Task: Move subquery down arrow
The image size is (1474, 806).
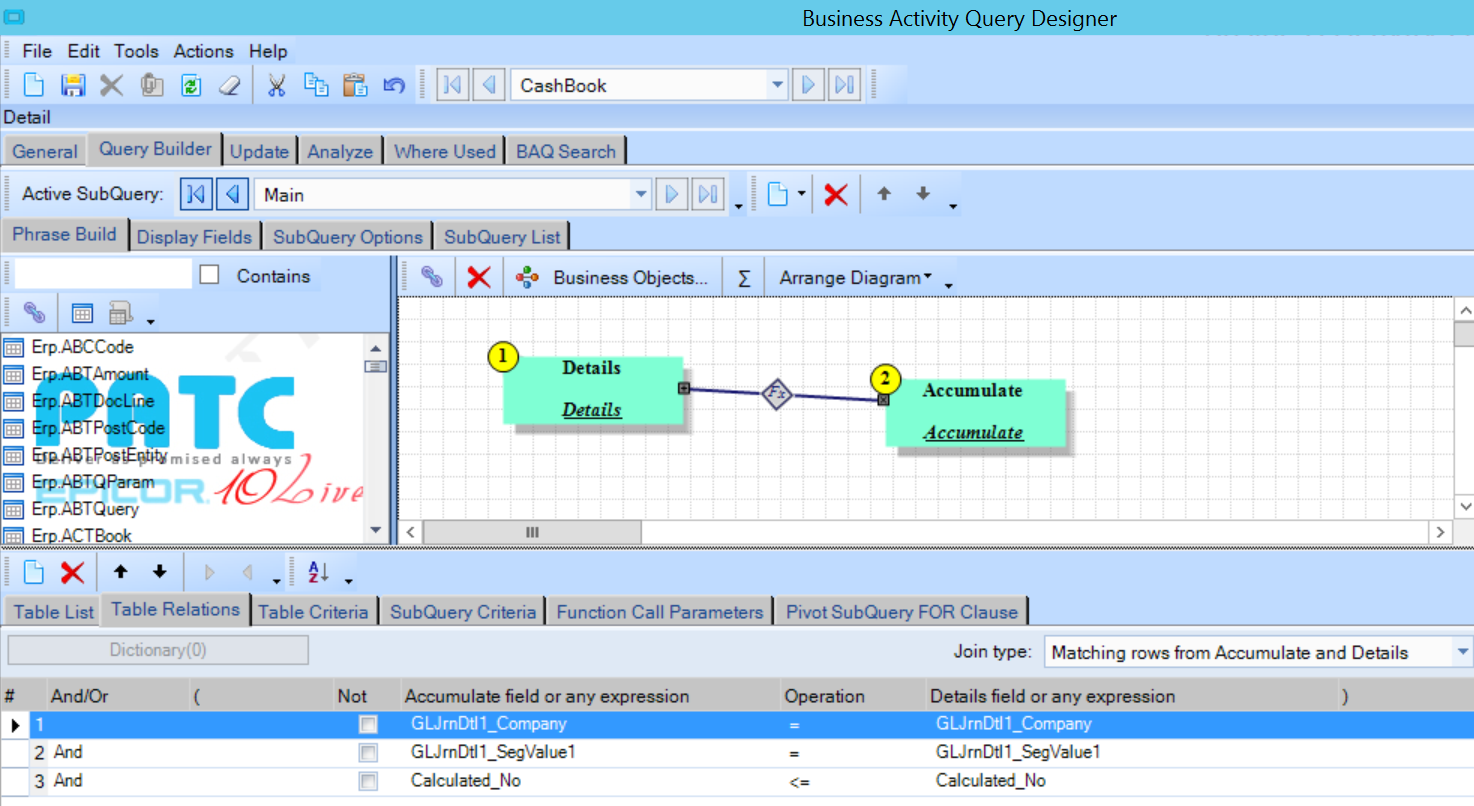Action: point(923,194)
